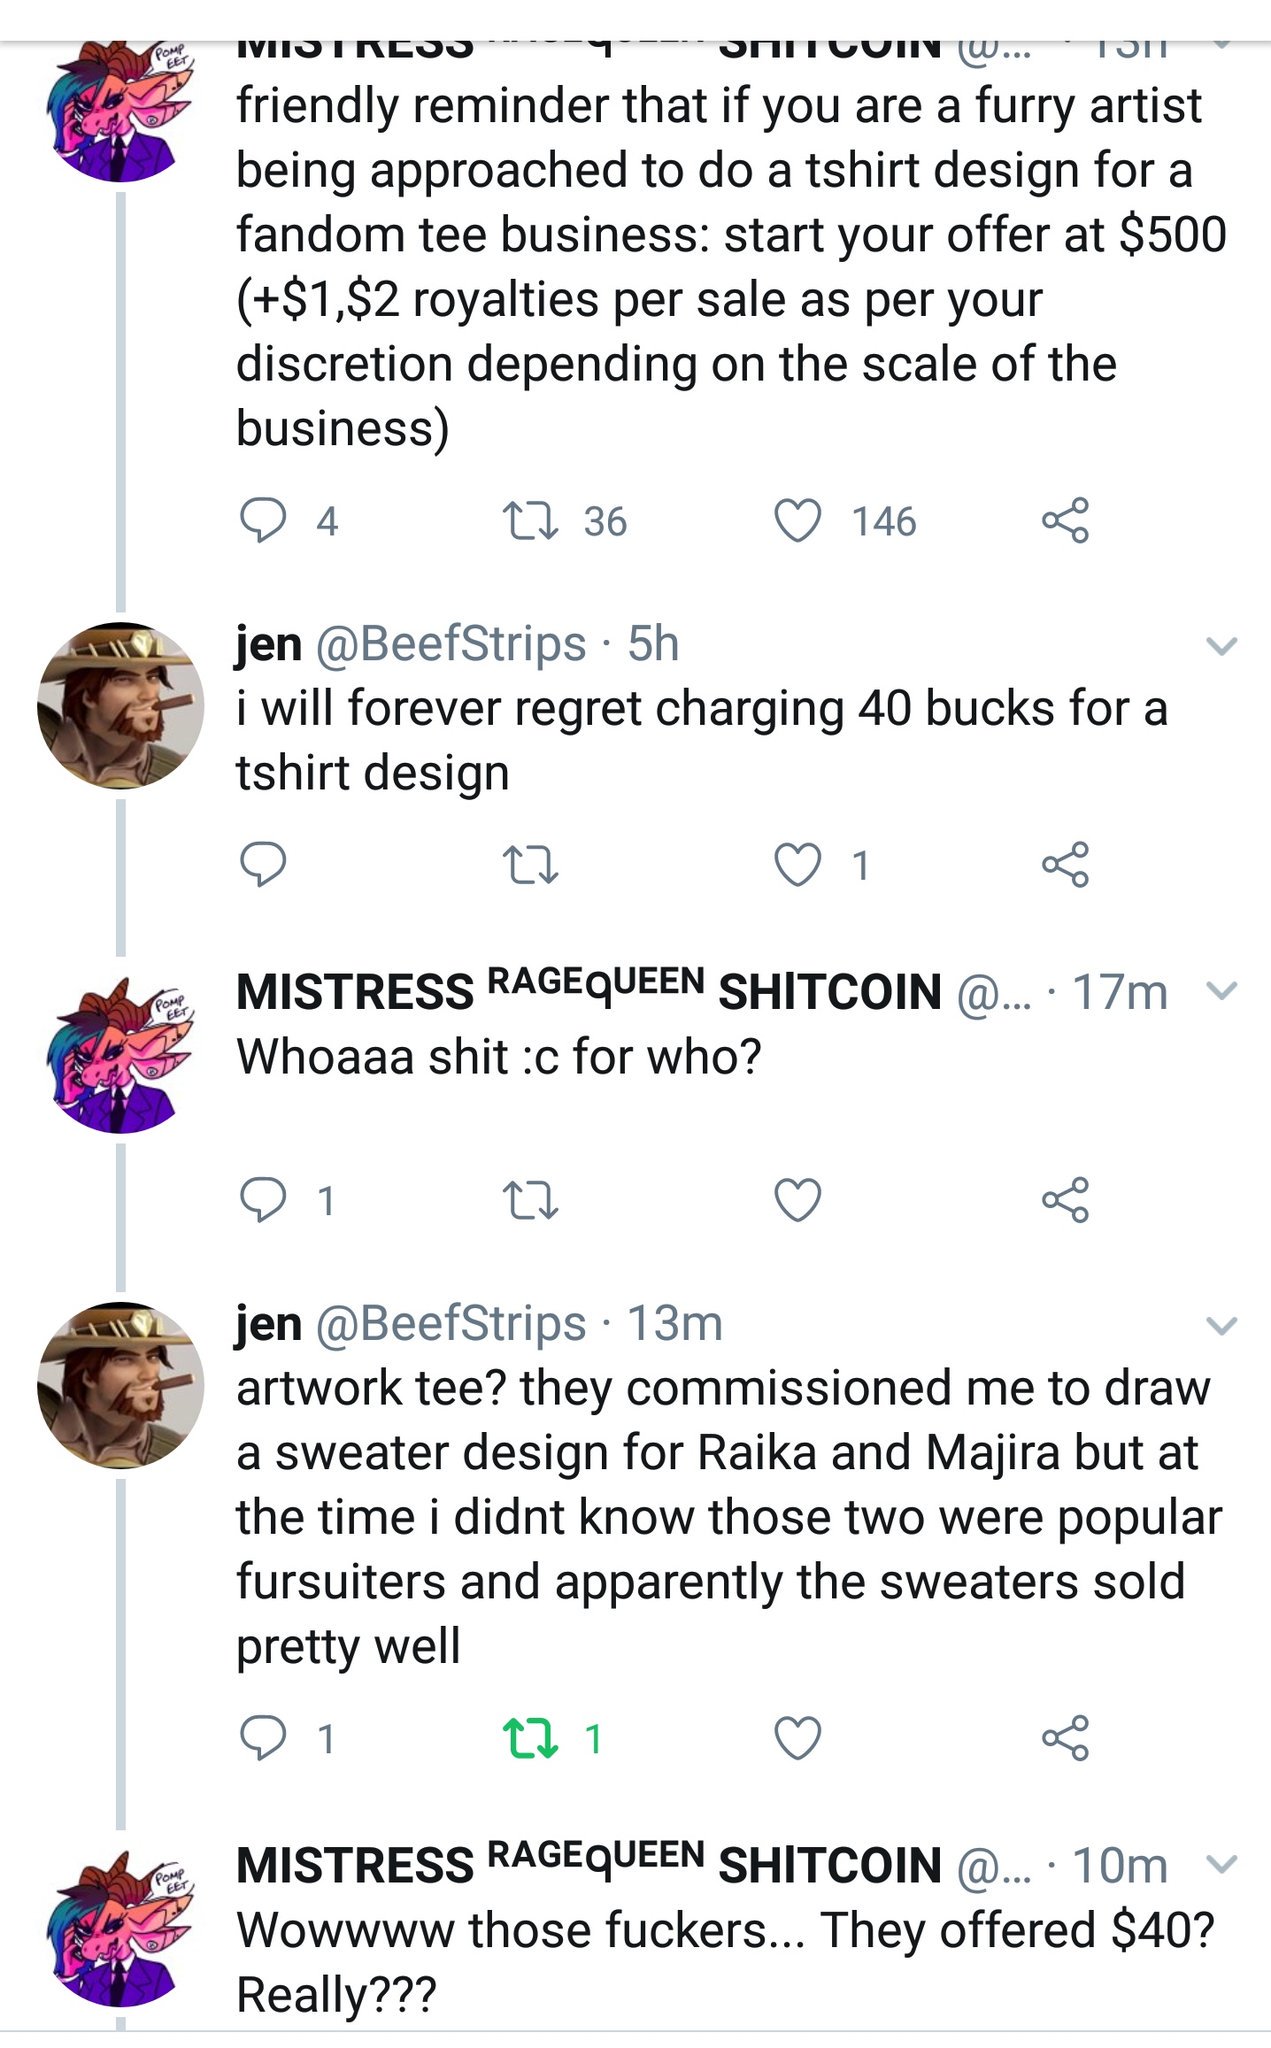Reply to jen's 40 bucks regret tweet
The width and height of the screenshot is (1271, 2048).
click(263, 864)
